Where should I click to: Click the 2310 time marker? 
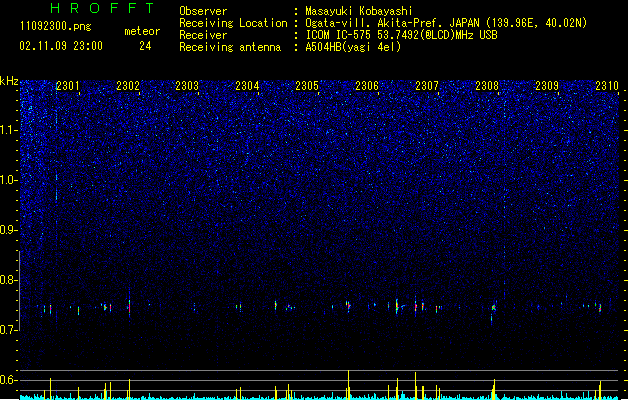[x=607, y=86]
